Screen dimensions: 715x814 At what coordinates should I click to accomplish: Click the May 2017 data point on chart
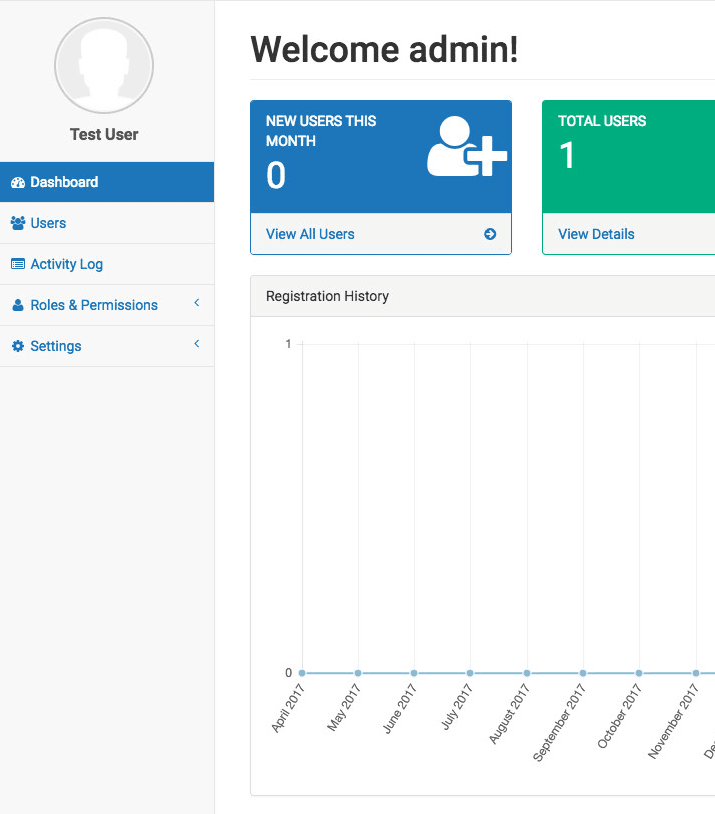coord(358,673)
